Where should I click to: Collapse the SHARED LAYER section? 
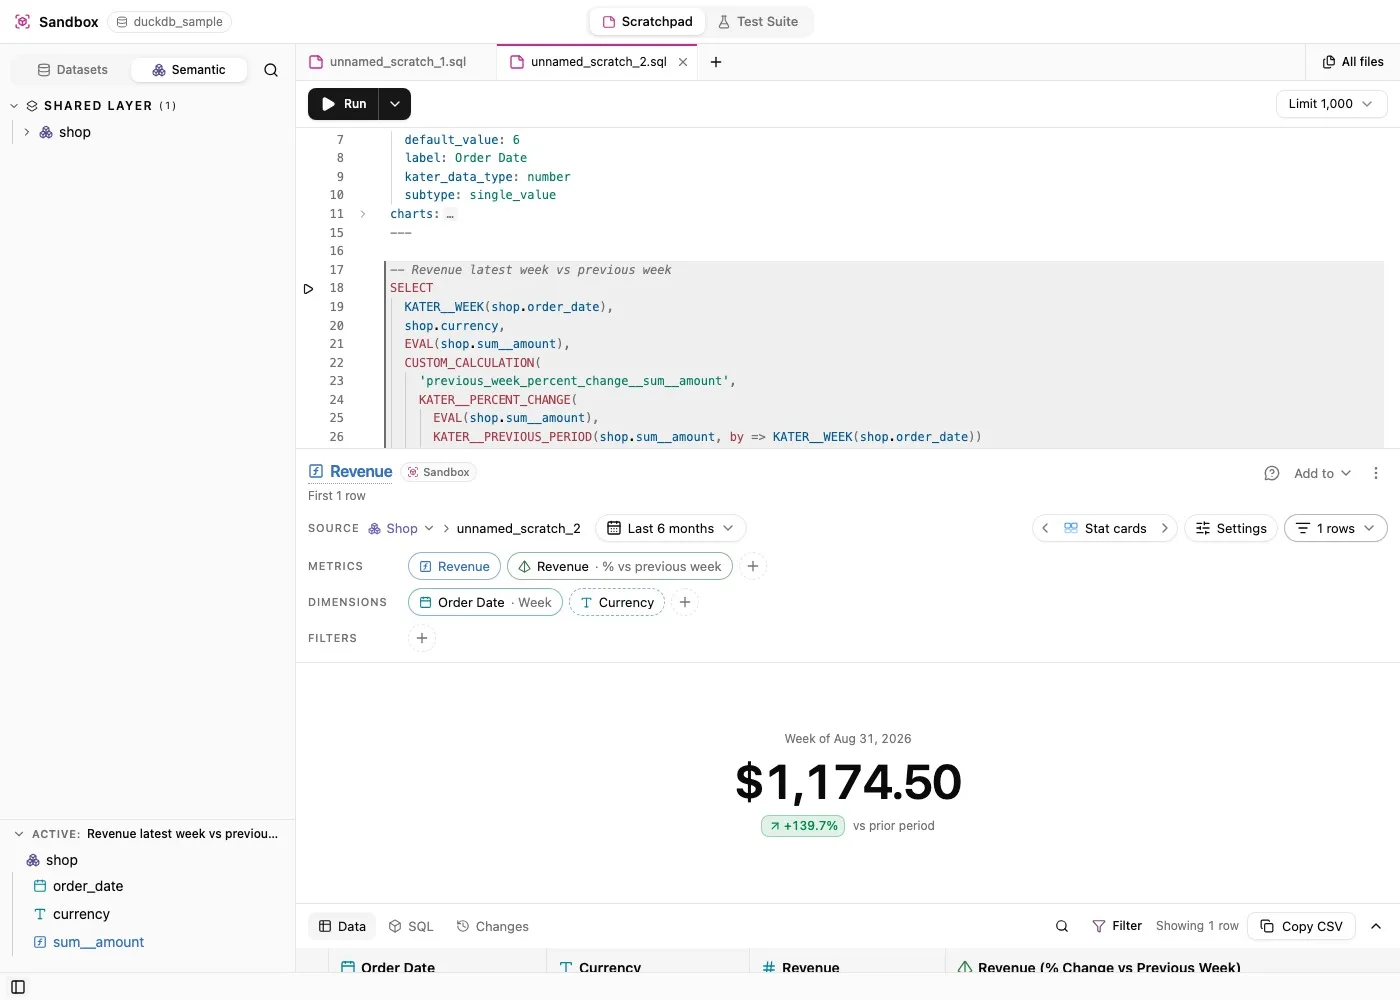pos(14,106)
